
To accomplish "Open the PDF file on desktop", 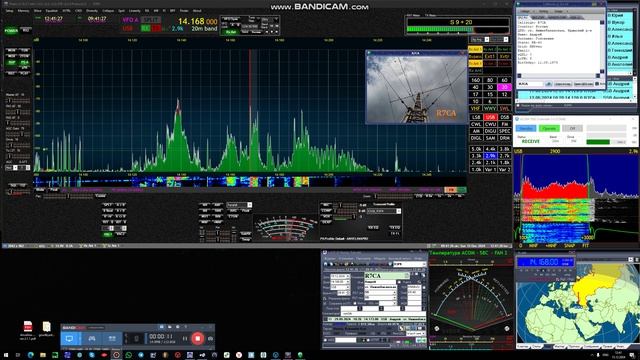I will point(27,329).
